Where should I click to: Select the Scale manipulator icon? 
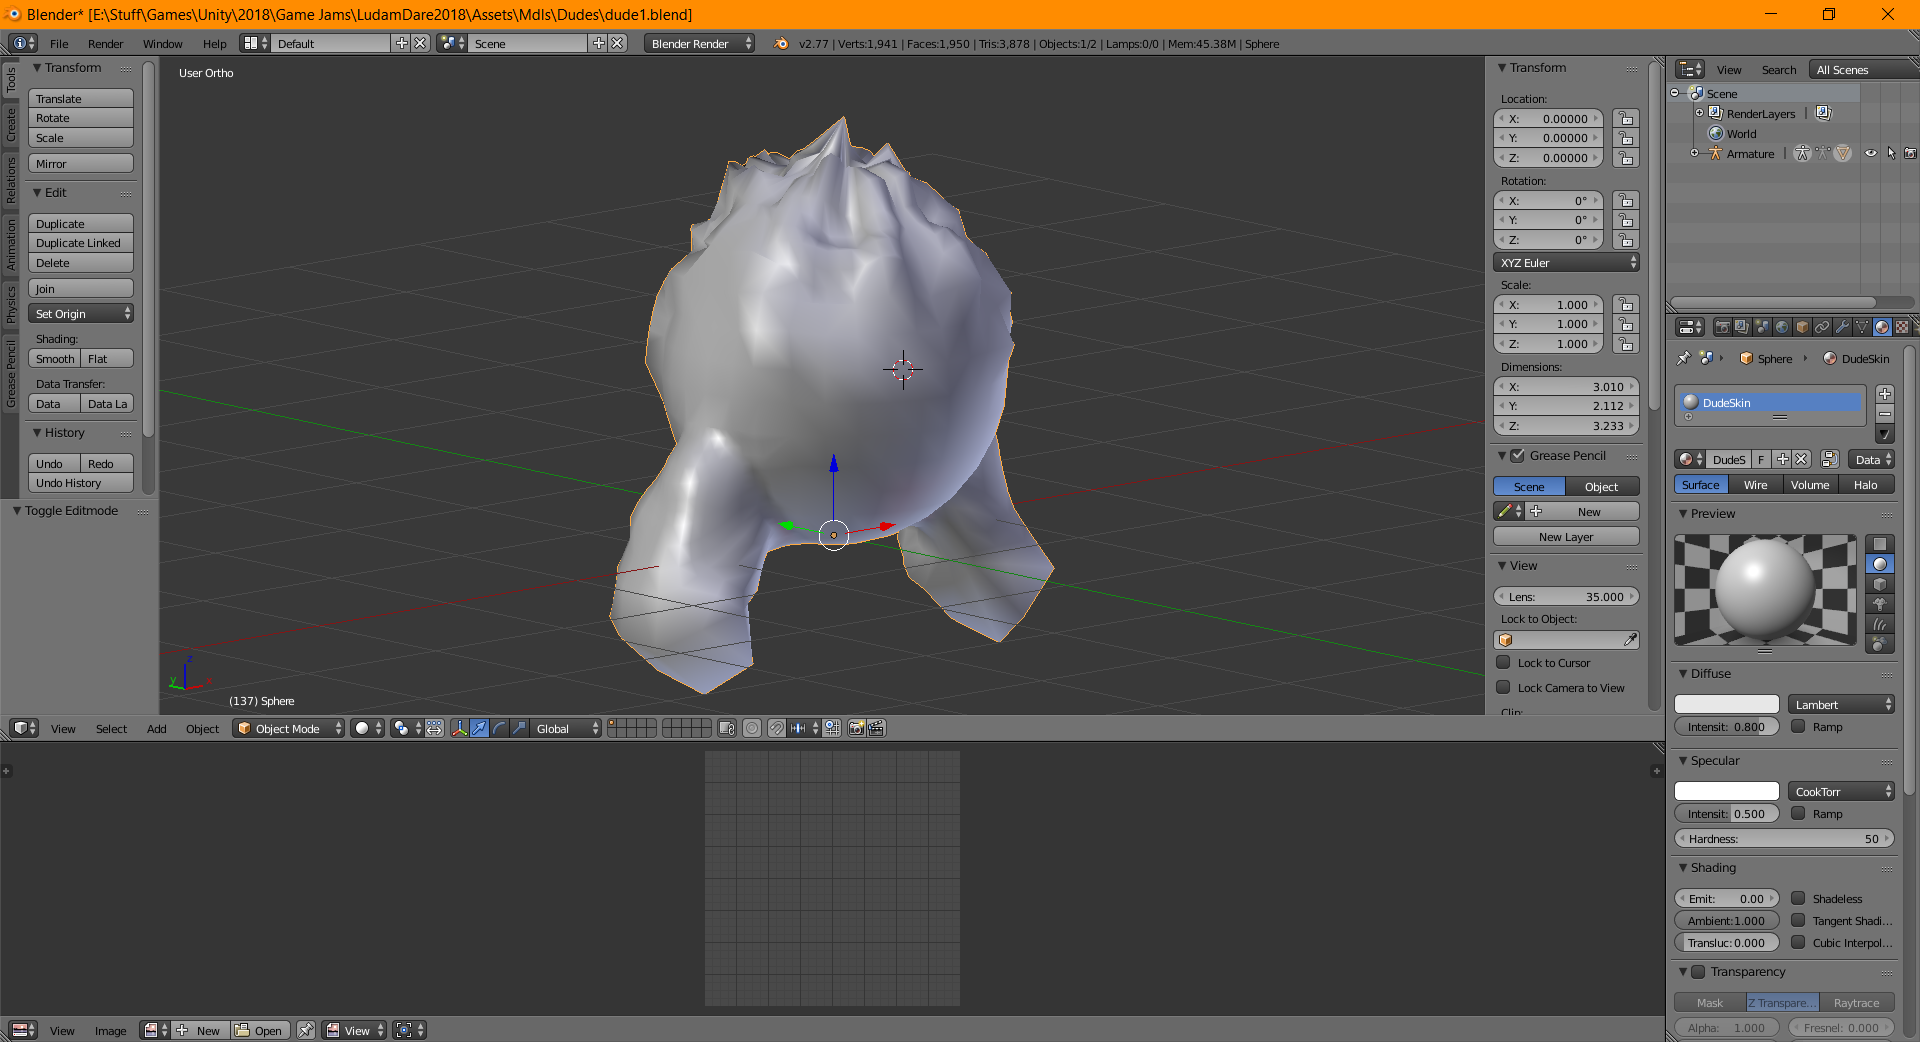click(519, 728)
